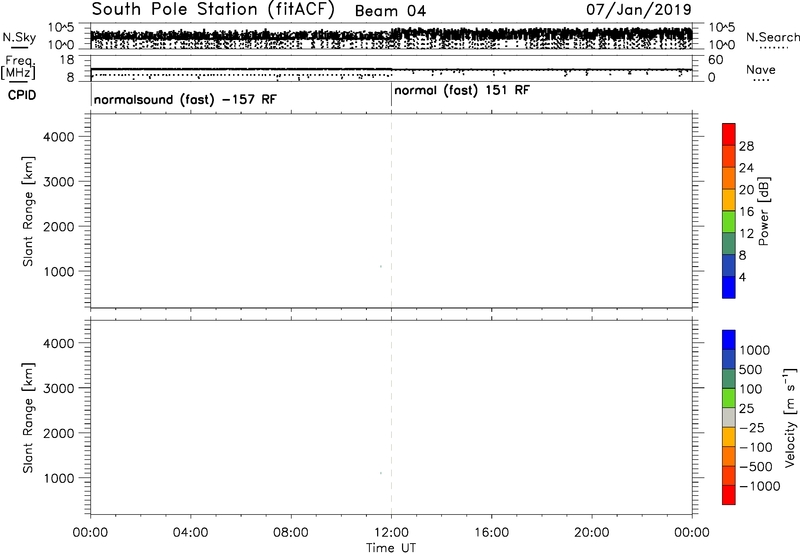
Task: Pick the red bottom velocity colorbar swatch
Action: click(729, 495)
